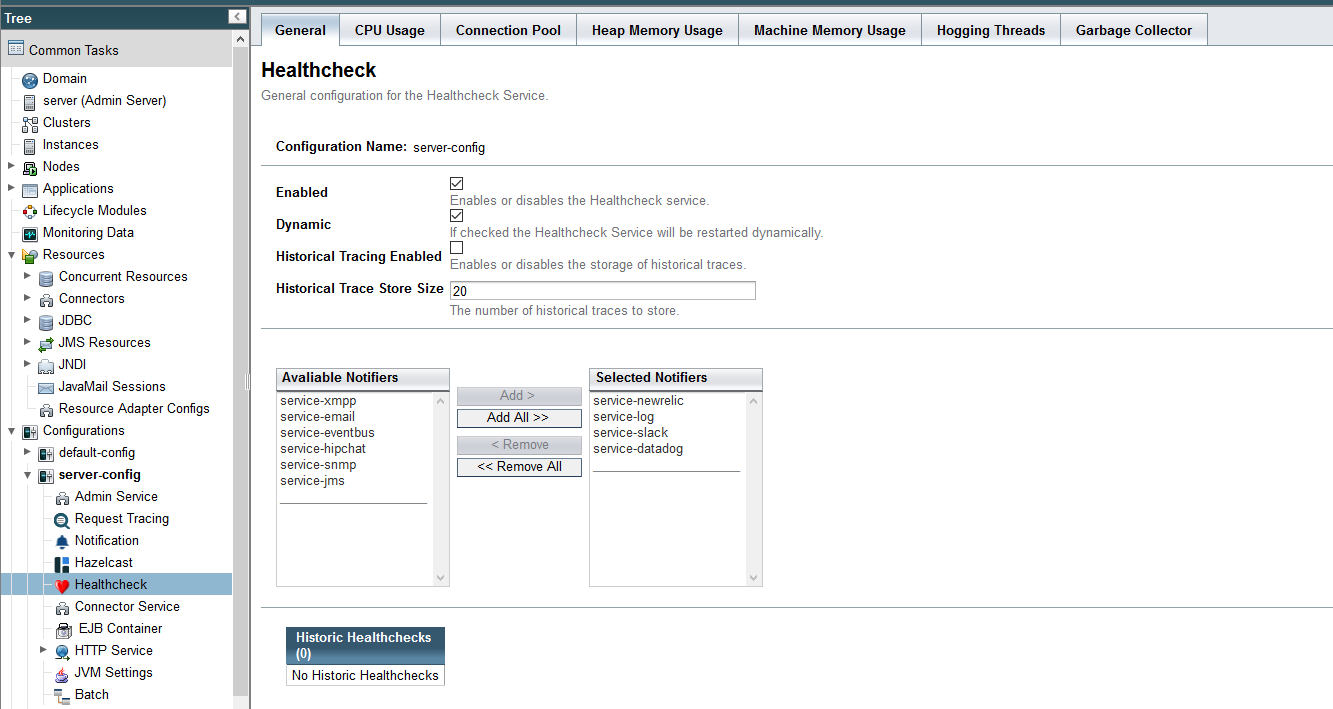This screenshot has width=1333, height=709.
Task: Expand the Nodes tree item
Action: point(11,166)
